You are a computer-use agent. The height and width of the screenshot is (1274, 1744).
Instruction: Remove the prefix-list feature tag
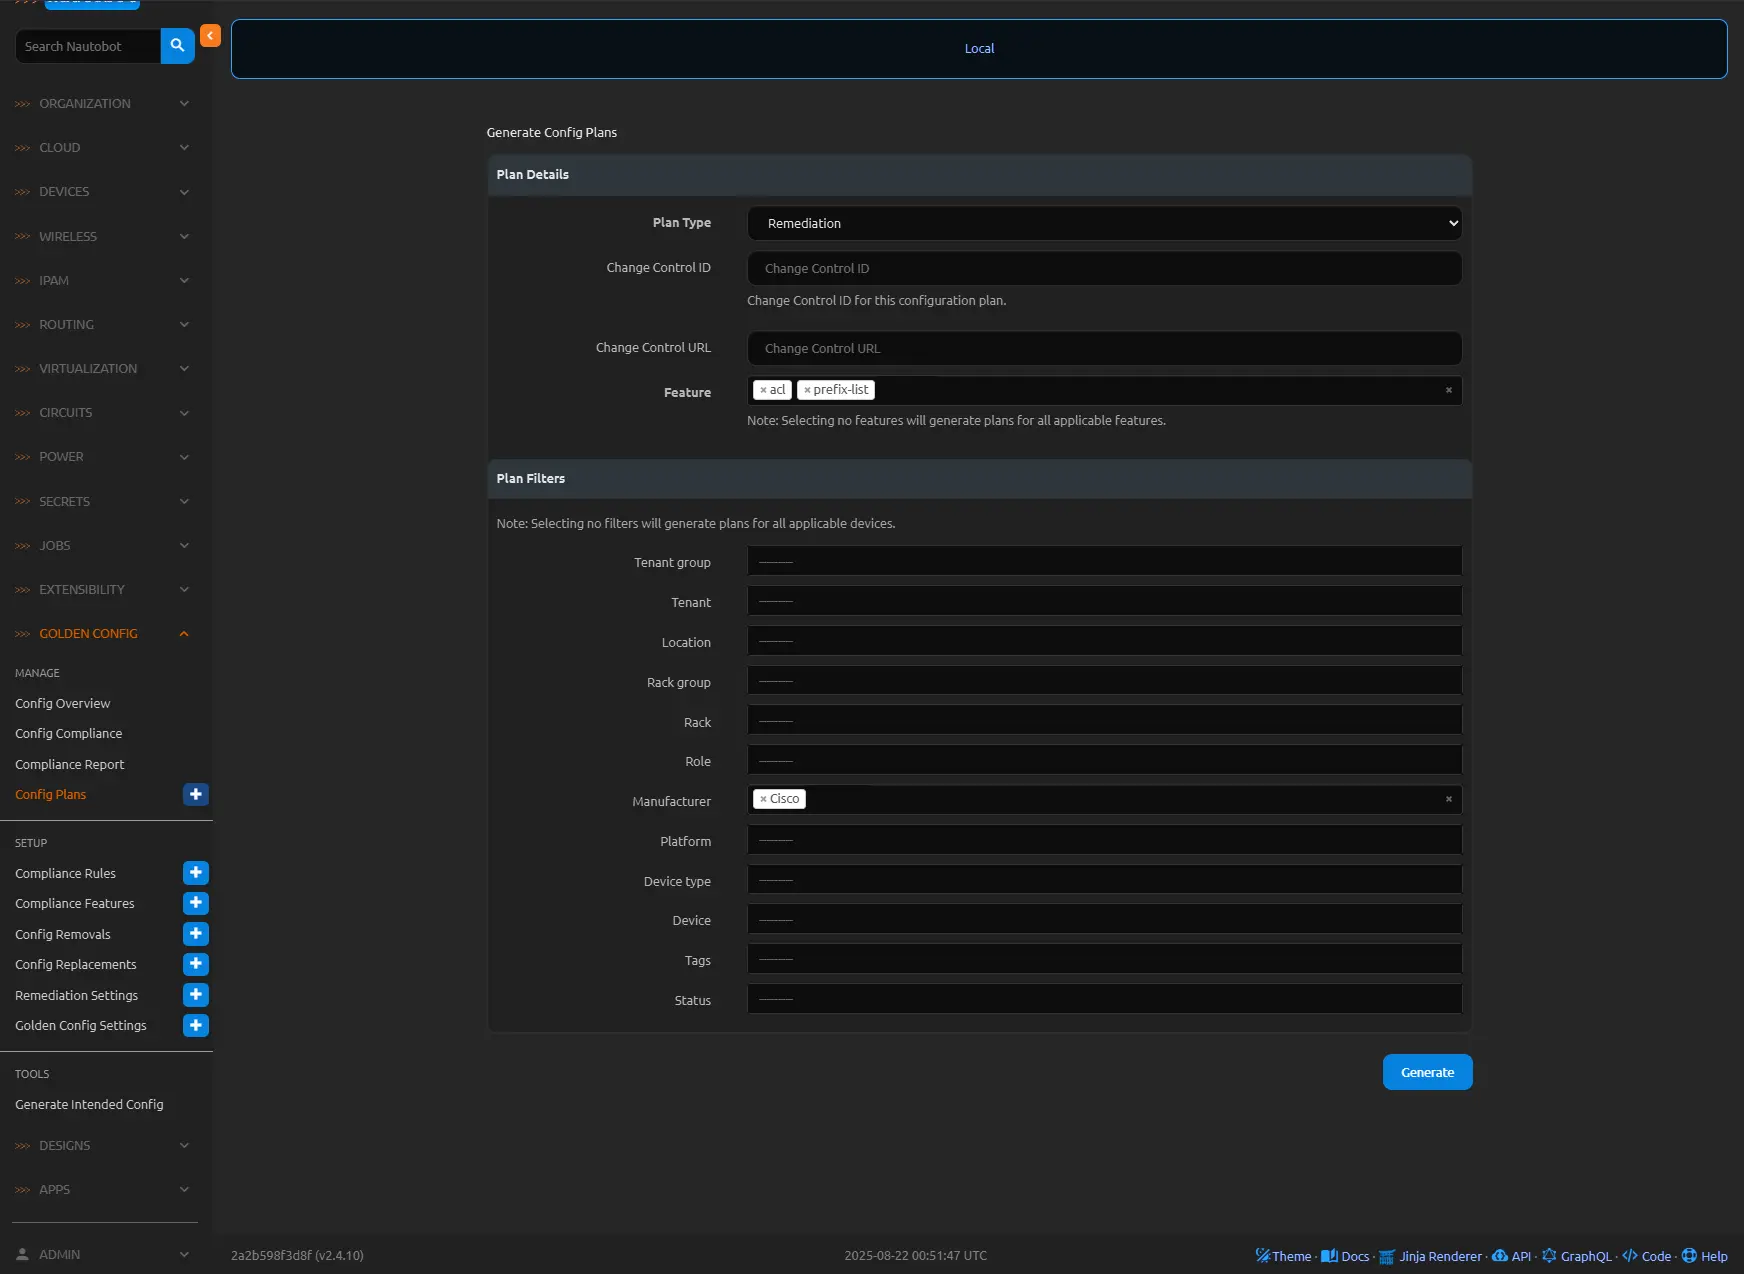click(x=807, y=390)
